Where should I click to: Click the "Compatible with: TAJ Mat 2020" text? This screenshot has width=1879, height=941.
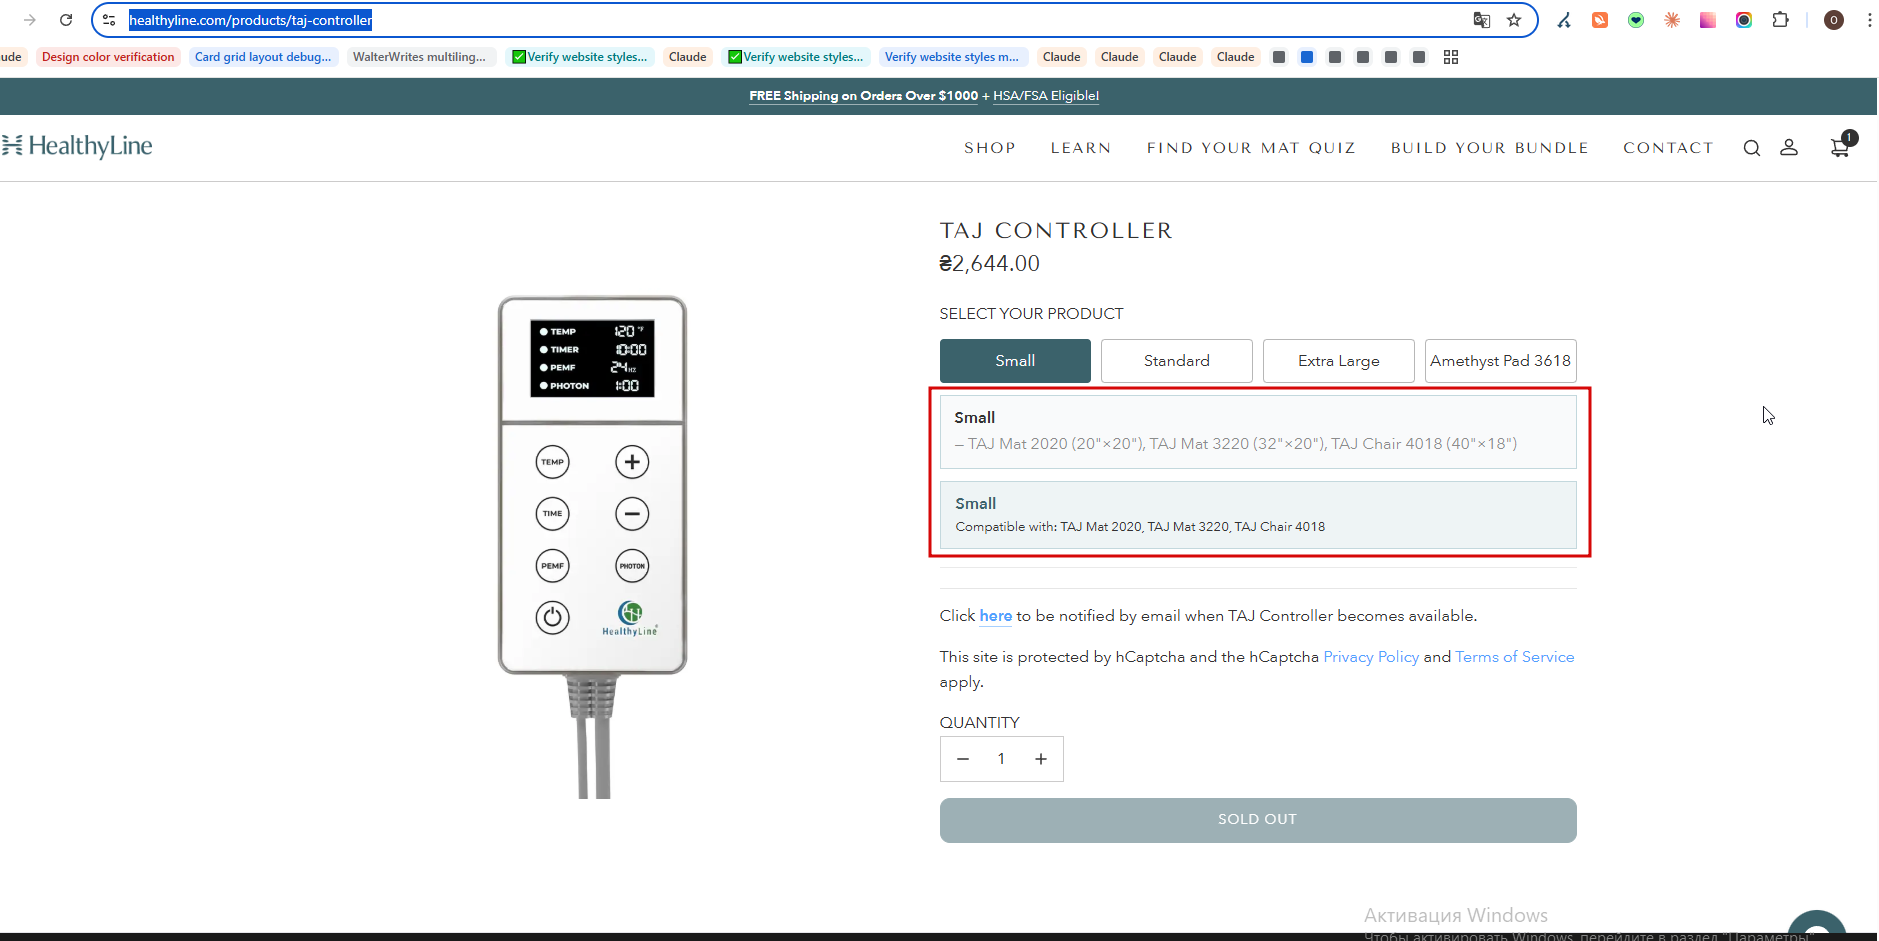point(1140,527)
